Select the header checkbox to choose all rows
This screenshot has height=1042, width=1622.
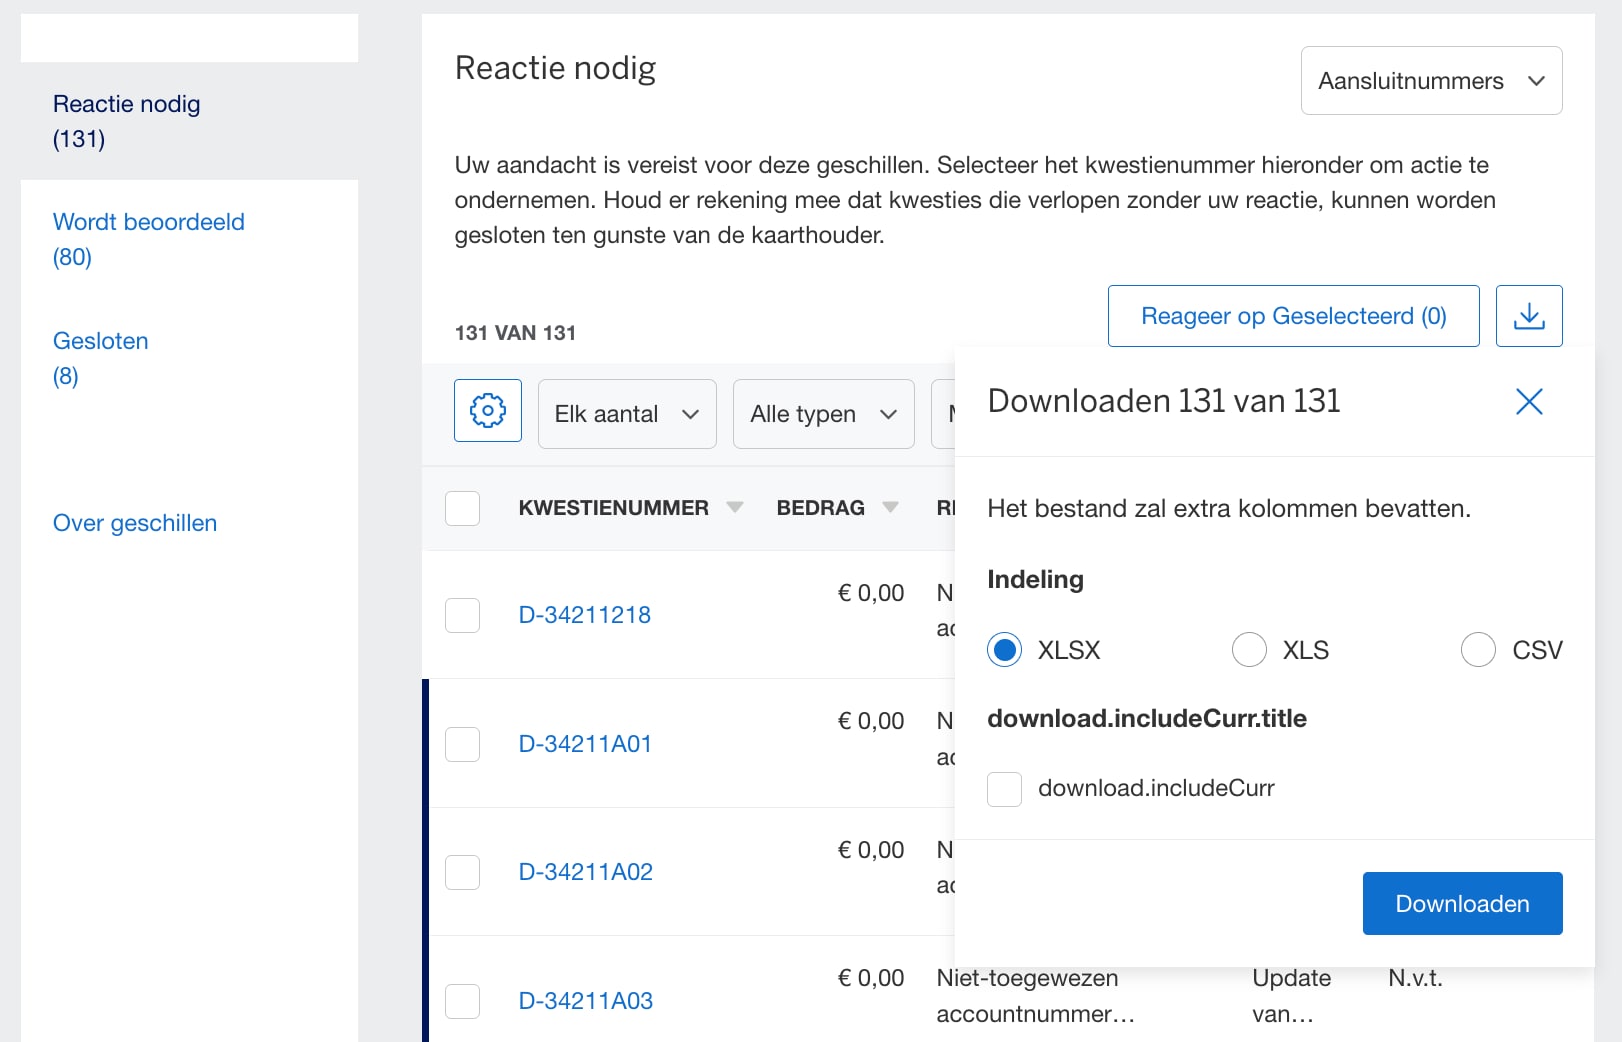click(462, 508)
